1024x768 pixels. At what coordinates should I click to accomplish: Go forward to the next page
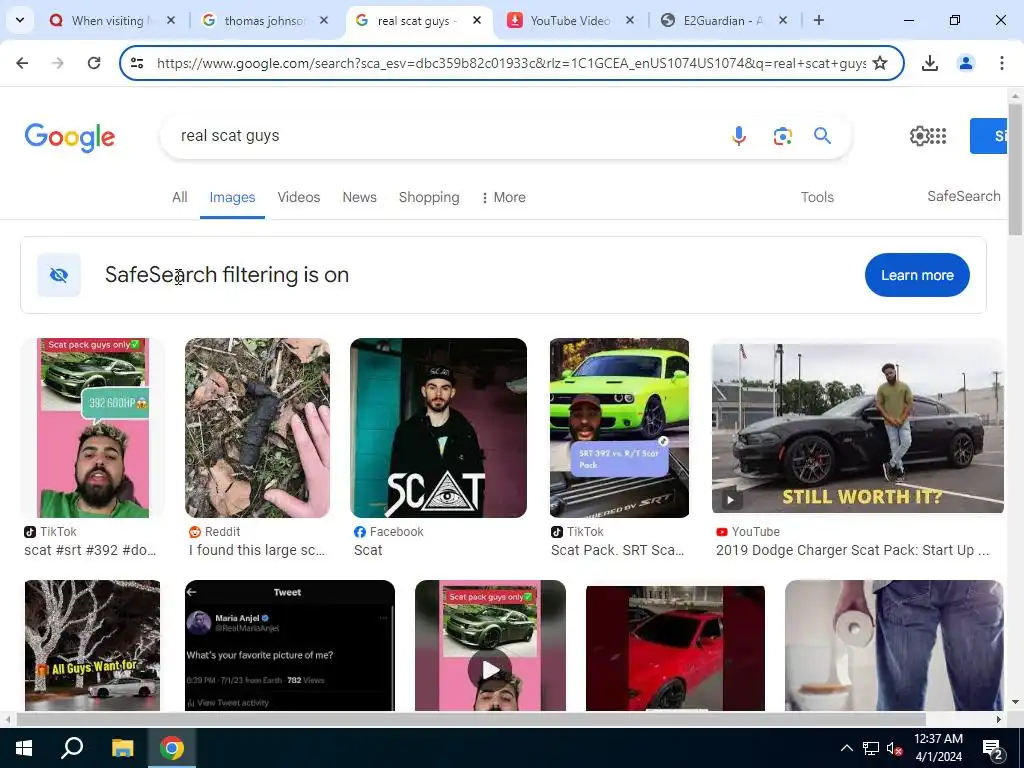point(58,63)
